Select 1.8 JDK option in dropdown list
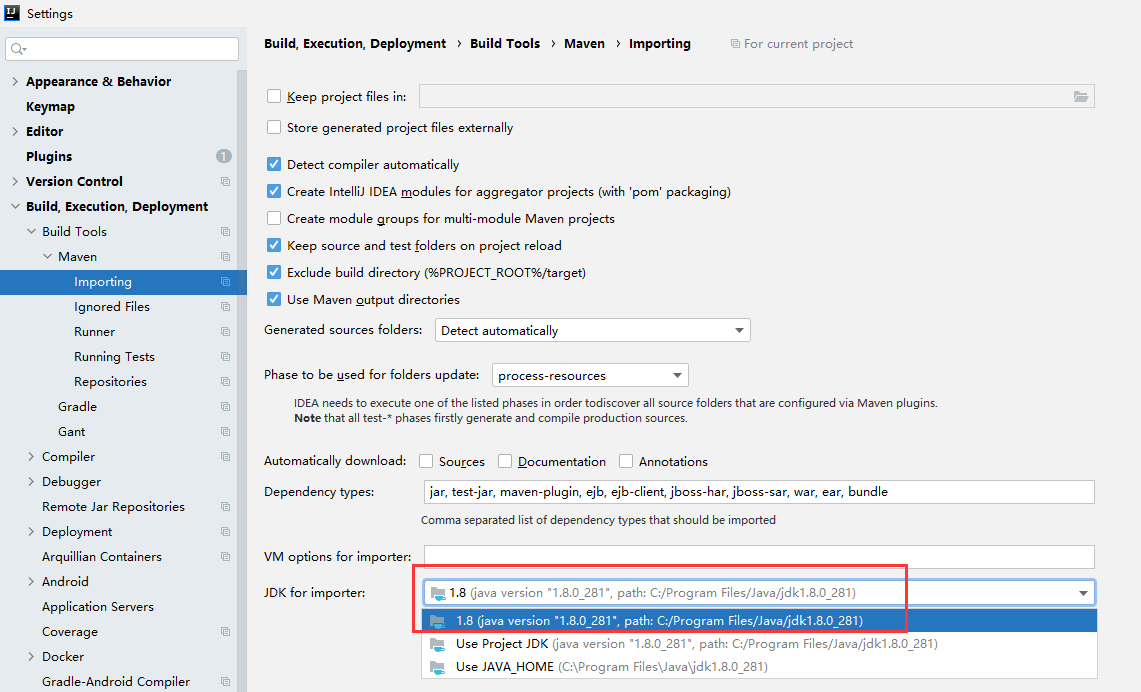 pyautogui.click(x=759, y=621)
